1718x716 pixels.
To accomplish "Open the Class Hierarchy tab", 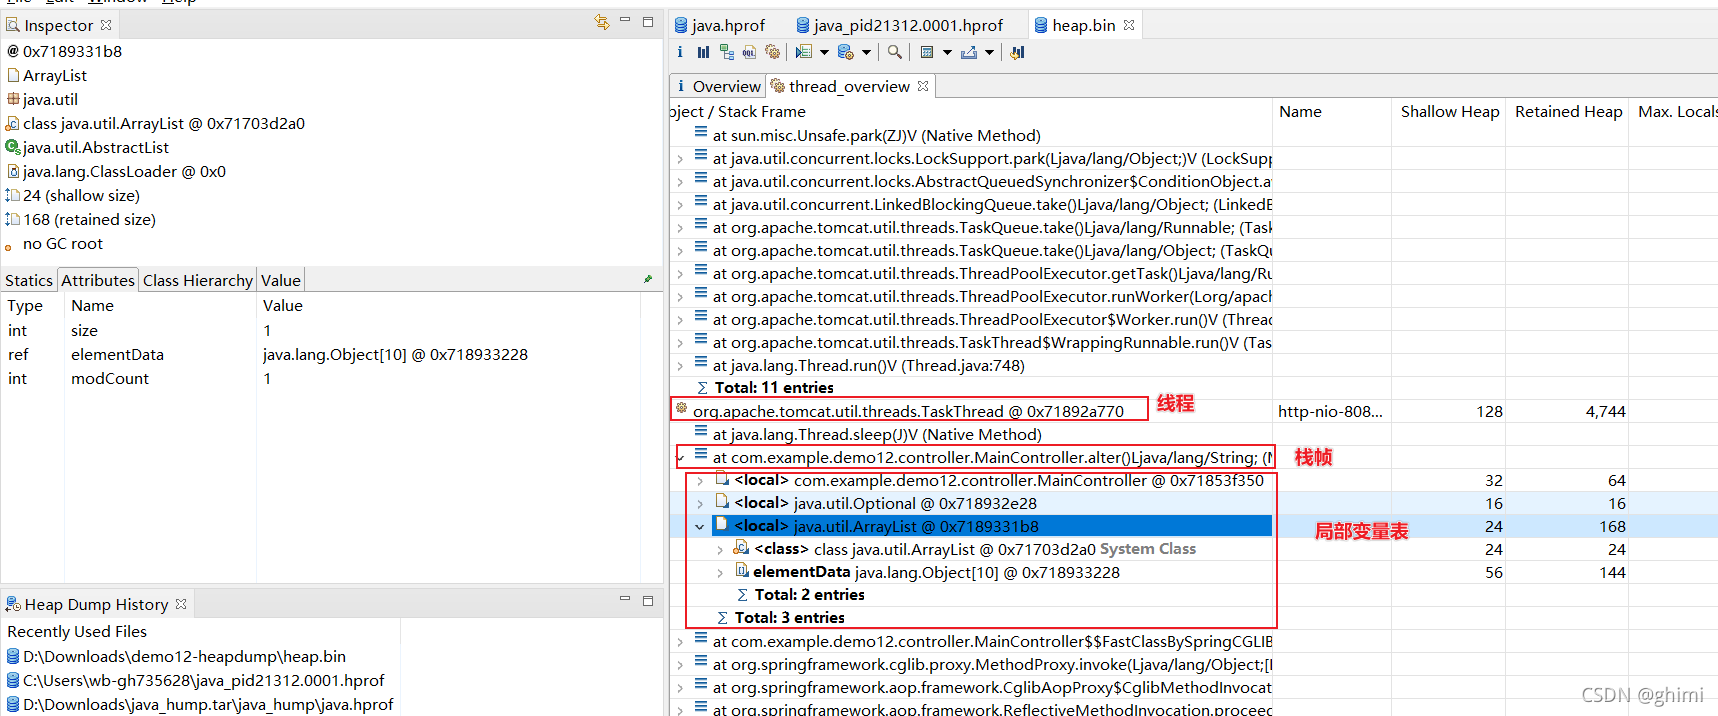I will click(197, 281).
